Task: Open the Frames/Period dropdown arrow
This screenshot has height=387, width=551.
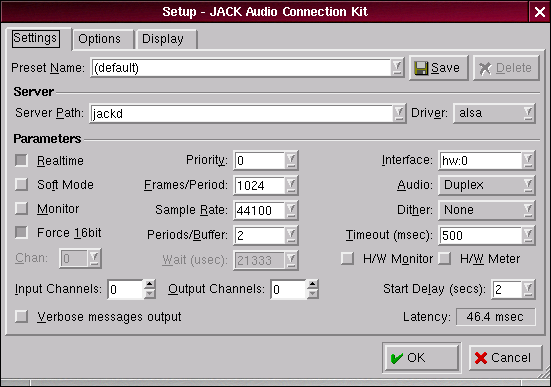Action: click(x=291, y=185)
